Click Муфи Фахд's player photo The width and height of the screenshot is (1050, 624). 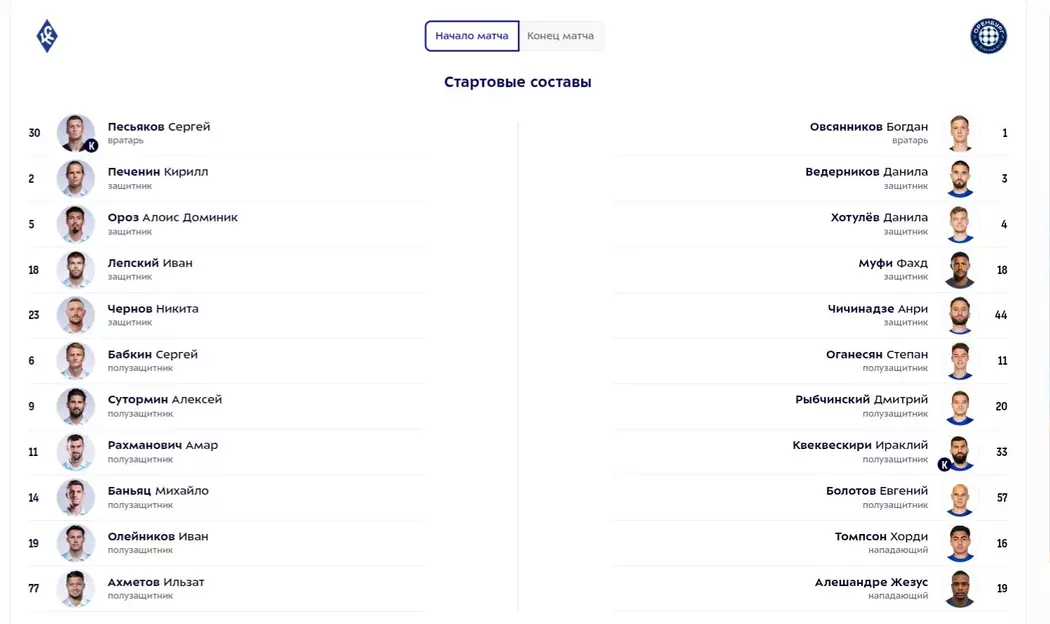point(960,270)
